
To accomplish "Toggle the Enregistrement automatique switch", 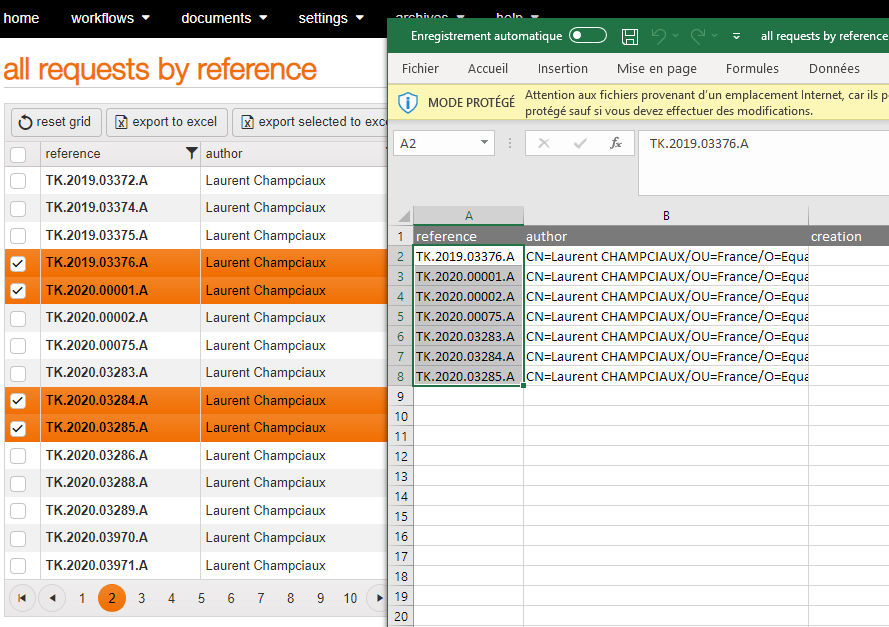I will [x=588, y=36].
